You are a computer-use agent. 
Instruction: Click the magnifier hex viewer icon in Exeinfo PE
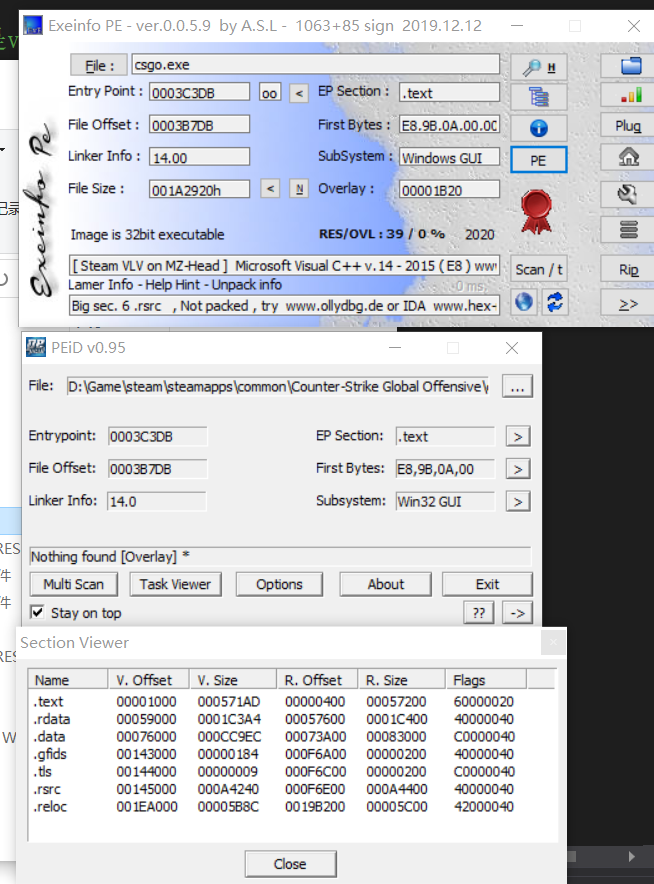tap(538, 68)
